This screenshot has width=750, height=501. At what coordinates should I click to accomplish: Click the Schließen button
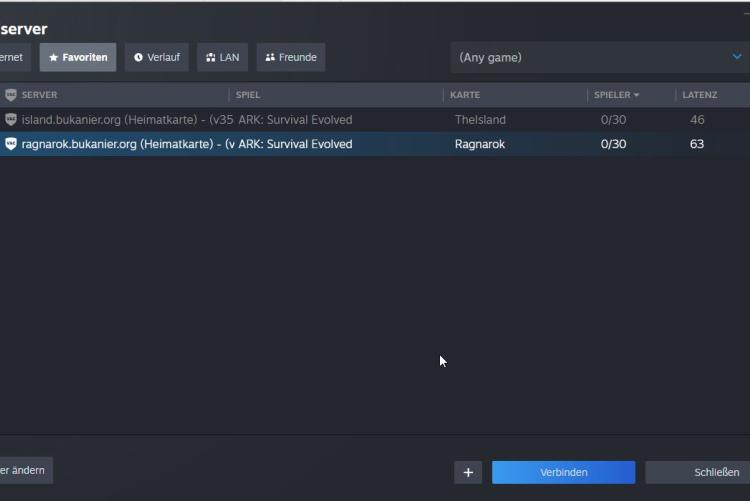click(x=698, y=472)
